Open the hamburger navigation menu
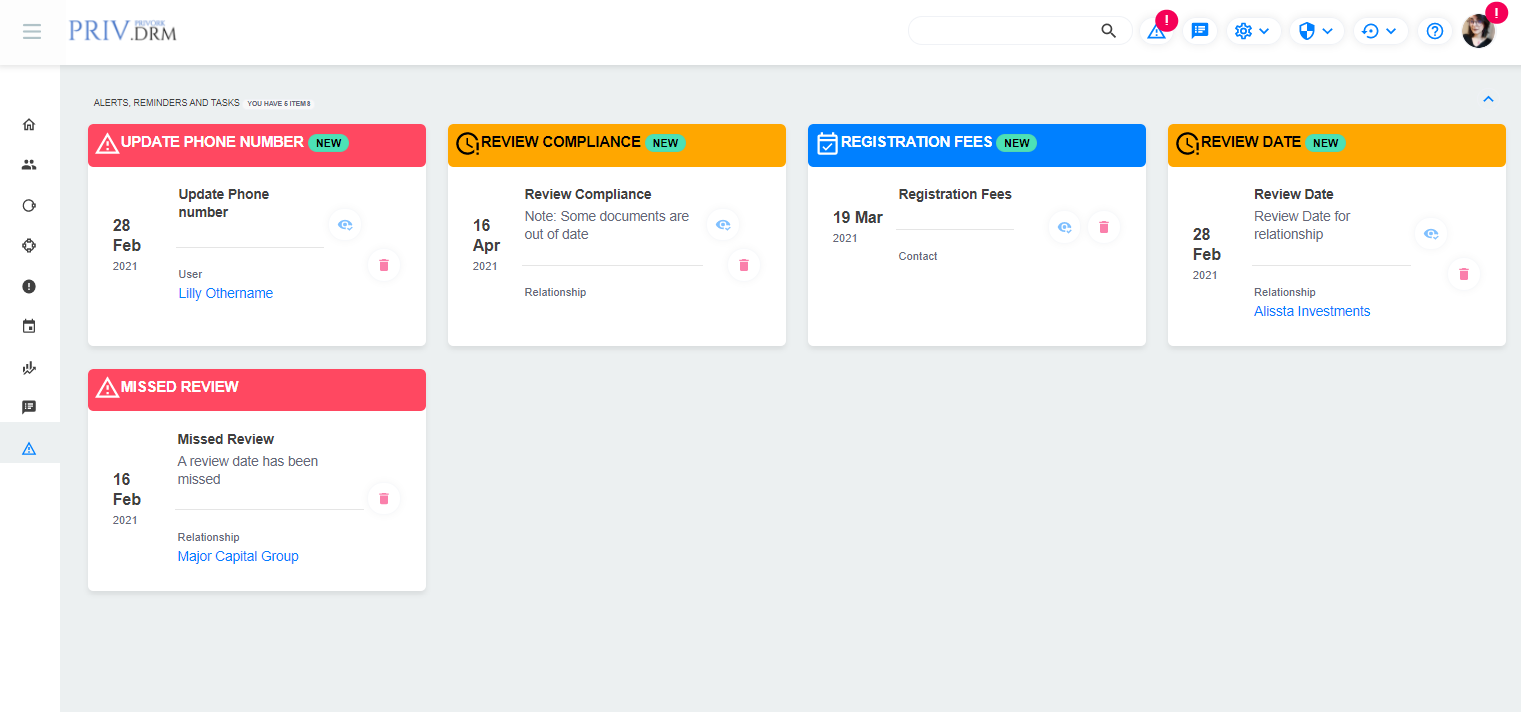Viewport: 1521px width, 712px height. (32, 31)
